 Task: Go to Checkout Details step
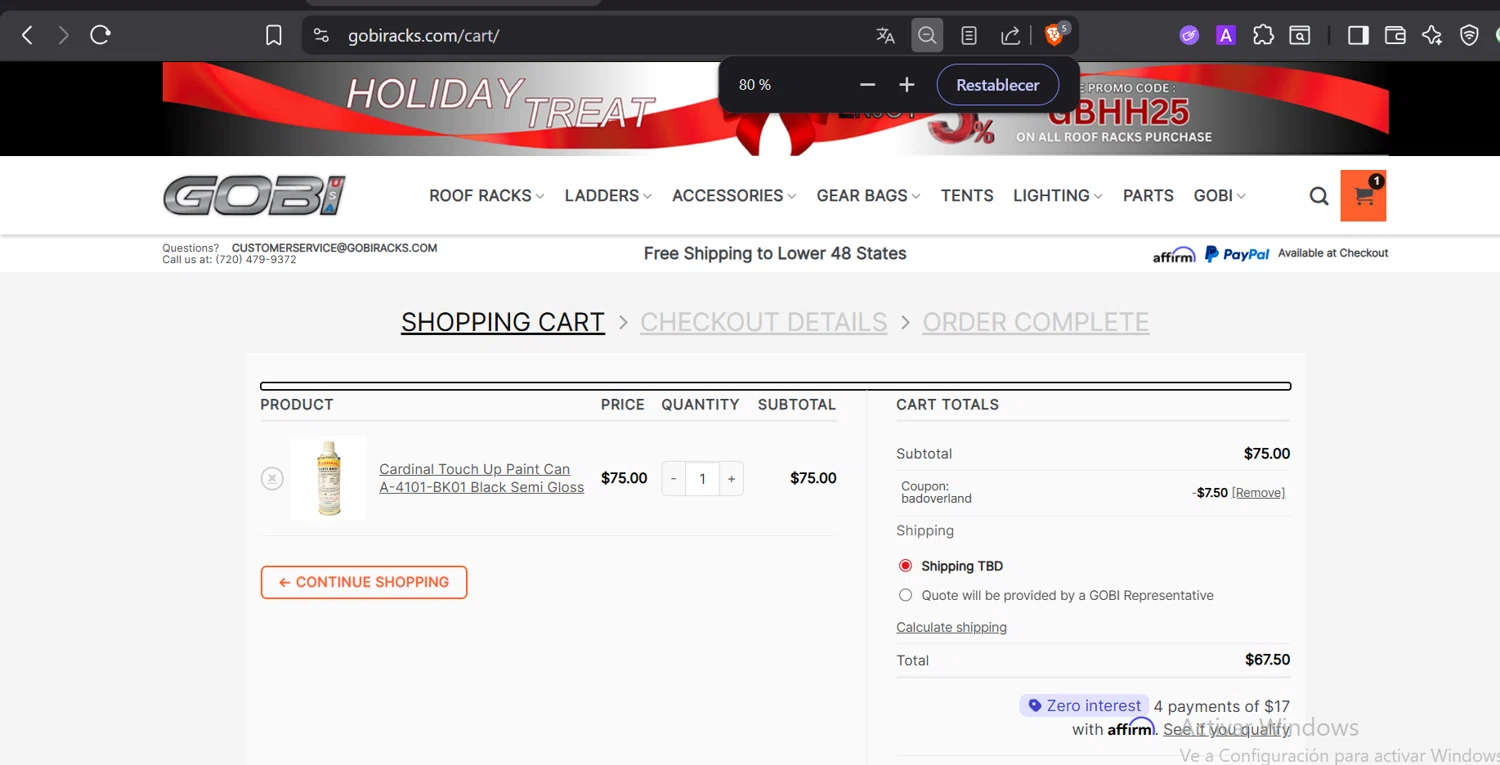pos(764,322)
